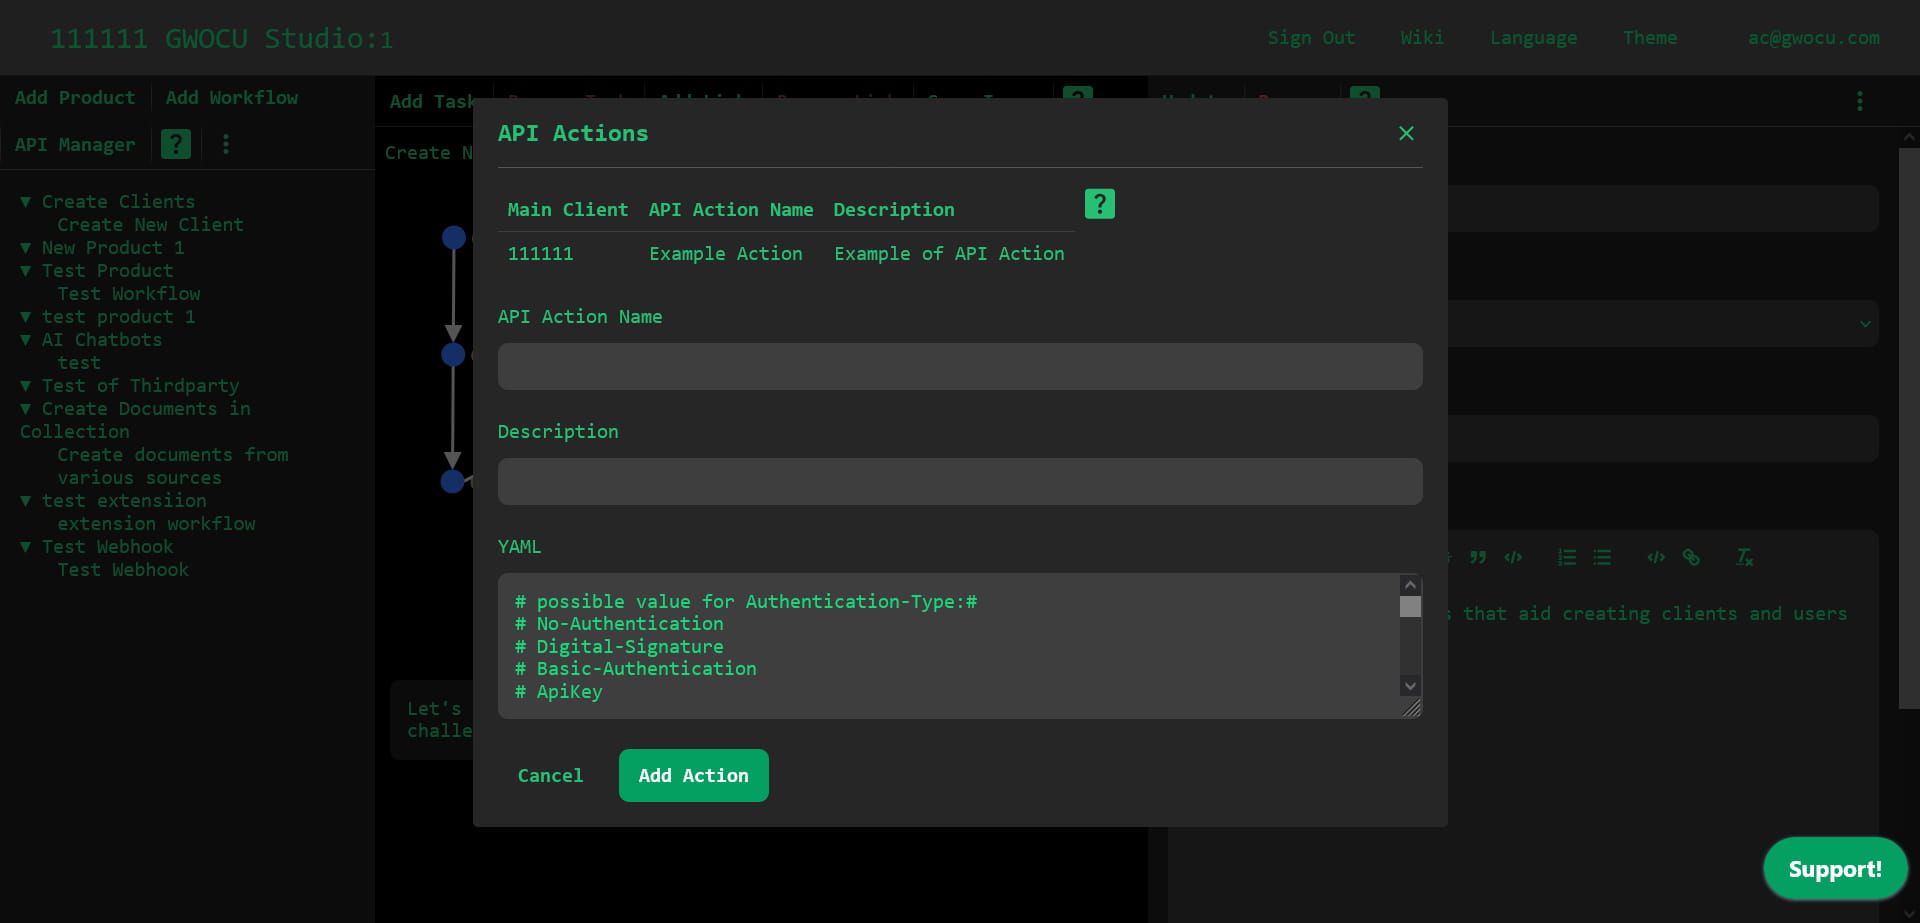Click Add Task in the workflow toolbar
1920x923 pixels.
click(x=432, y=102)
